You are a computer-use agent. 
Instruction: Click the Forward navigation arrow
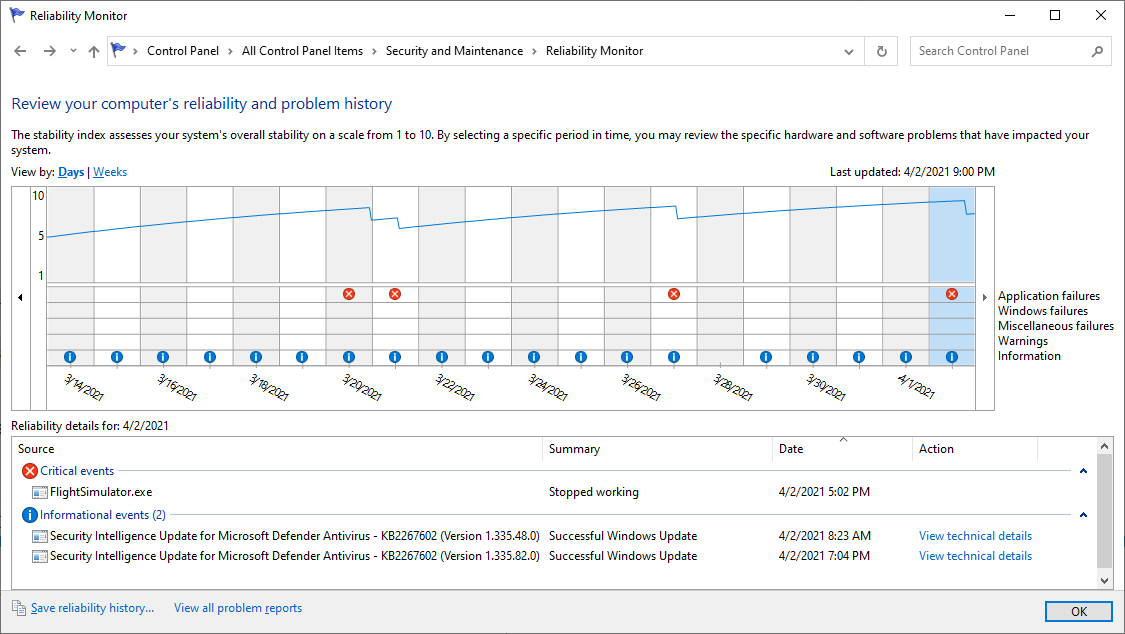coord(50,51)
